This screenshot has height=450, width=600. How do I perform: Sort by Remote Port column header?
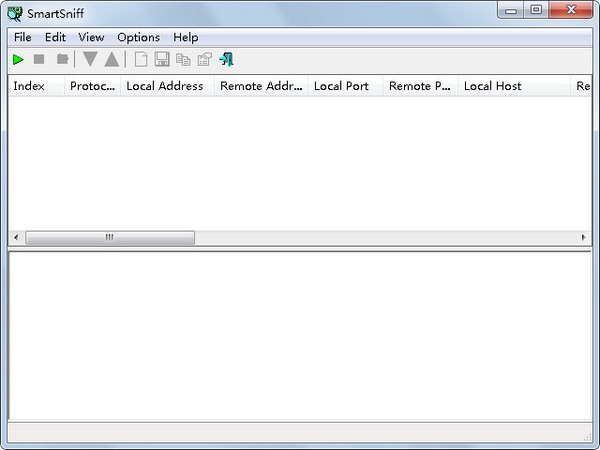(420, 86)
